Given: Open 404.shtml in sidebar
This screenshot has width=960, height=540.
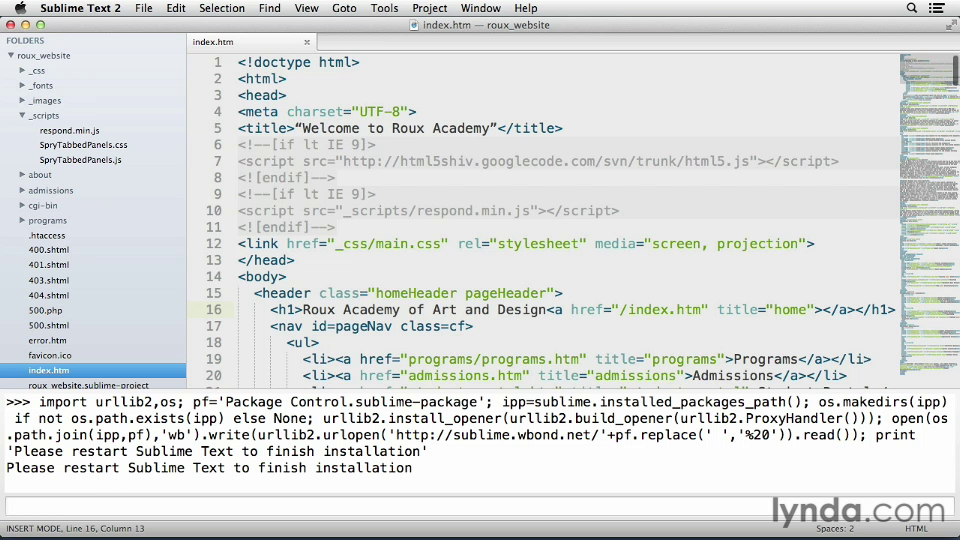Looking at the screenshot, I should [48, 295].
